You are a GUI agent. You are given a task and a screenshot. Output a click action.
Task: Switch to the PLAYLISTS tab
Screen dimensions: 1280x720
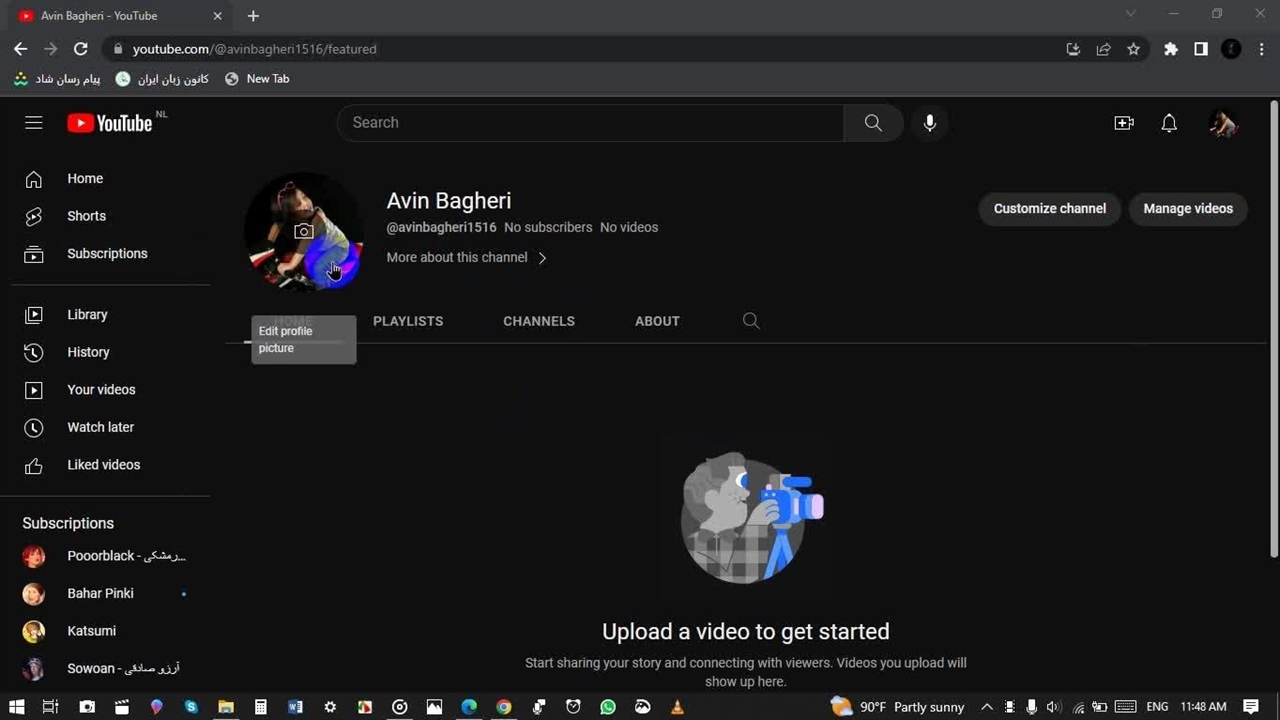pos(408,321)
